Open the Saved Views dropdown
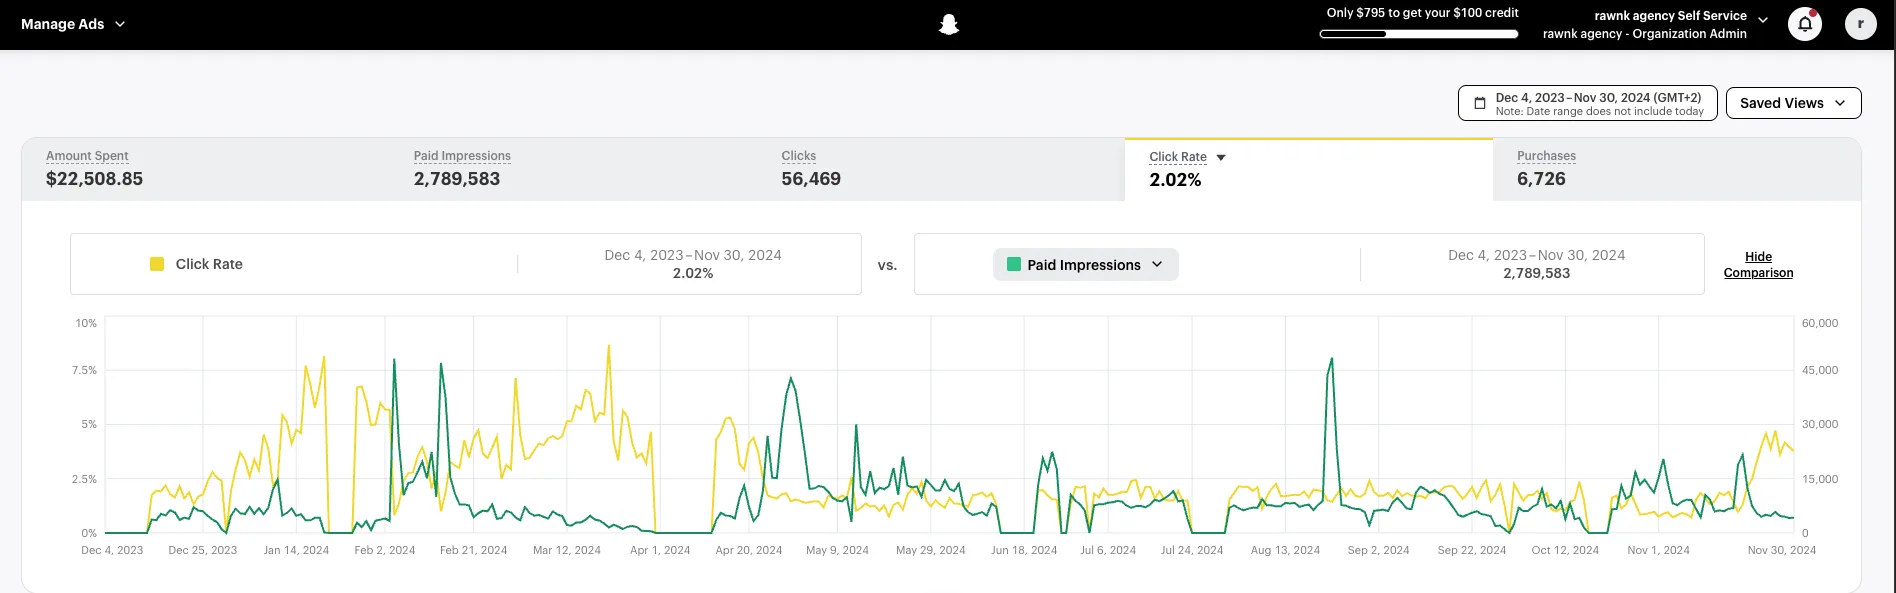Screen dimensions: 1896x593 pyautogui.click(x=1793, y=103)
